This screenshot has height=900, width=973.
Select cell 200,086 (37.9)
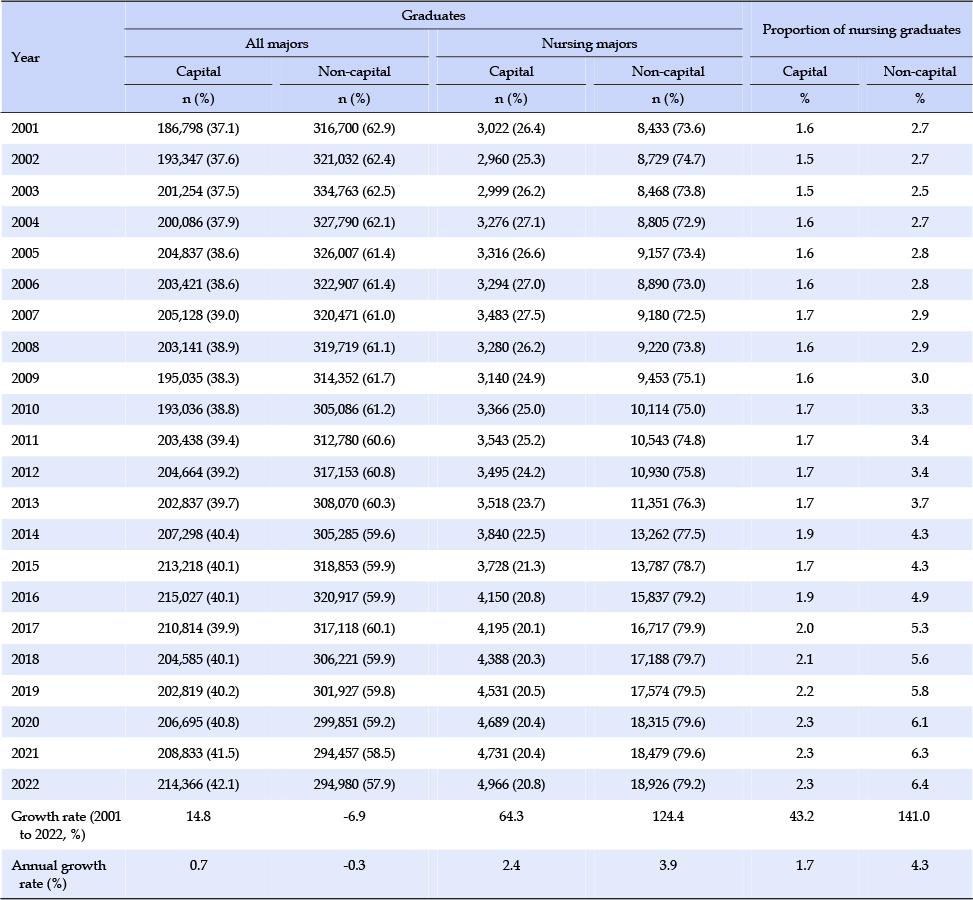(198, 222)
